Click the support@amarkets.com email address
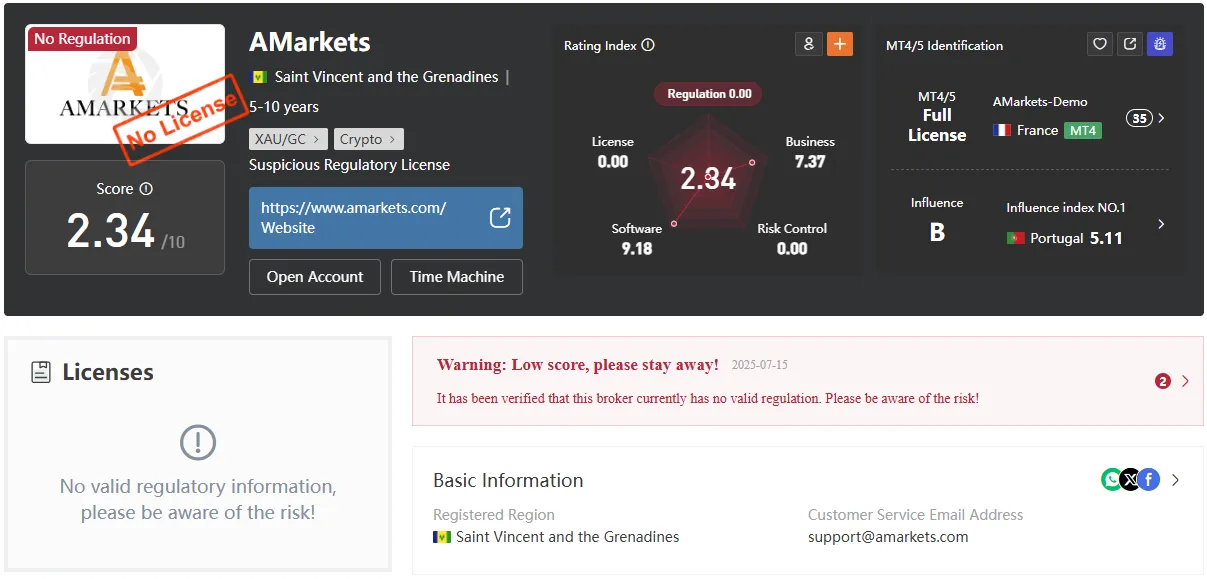The height and width of the screenshot is (579, 1207). pos(888,537)
